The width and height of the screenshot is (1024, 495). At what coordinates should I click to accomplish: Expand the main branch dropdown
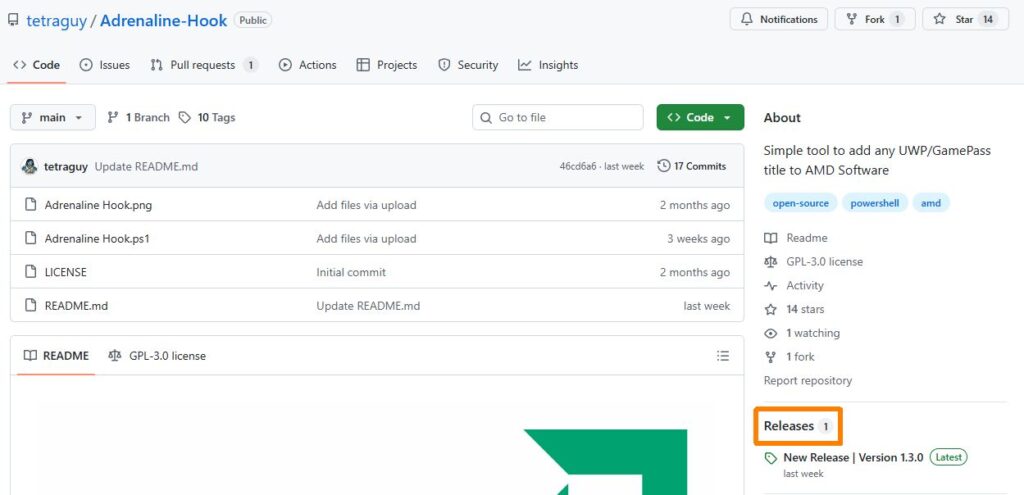[x=53, y=118]
